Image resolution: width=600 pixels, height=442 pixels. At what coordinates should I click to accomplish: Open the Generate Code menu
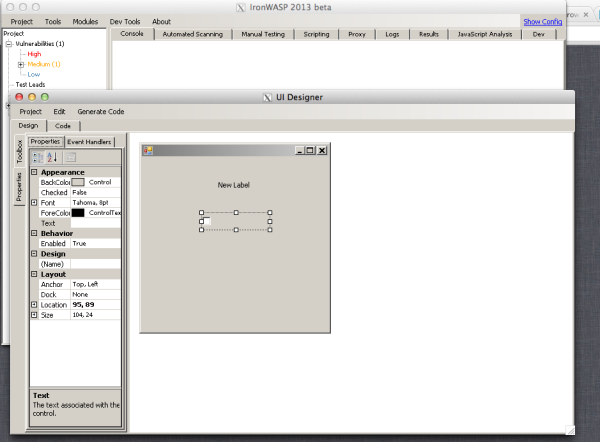coord(101,112)
